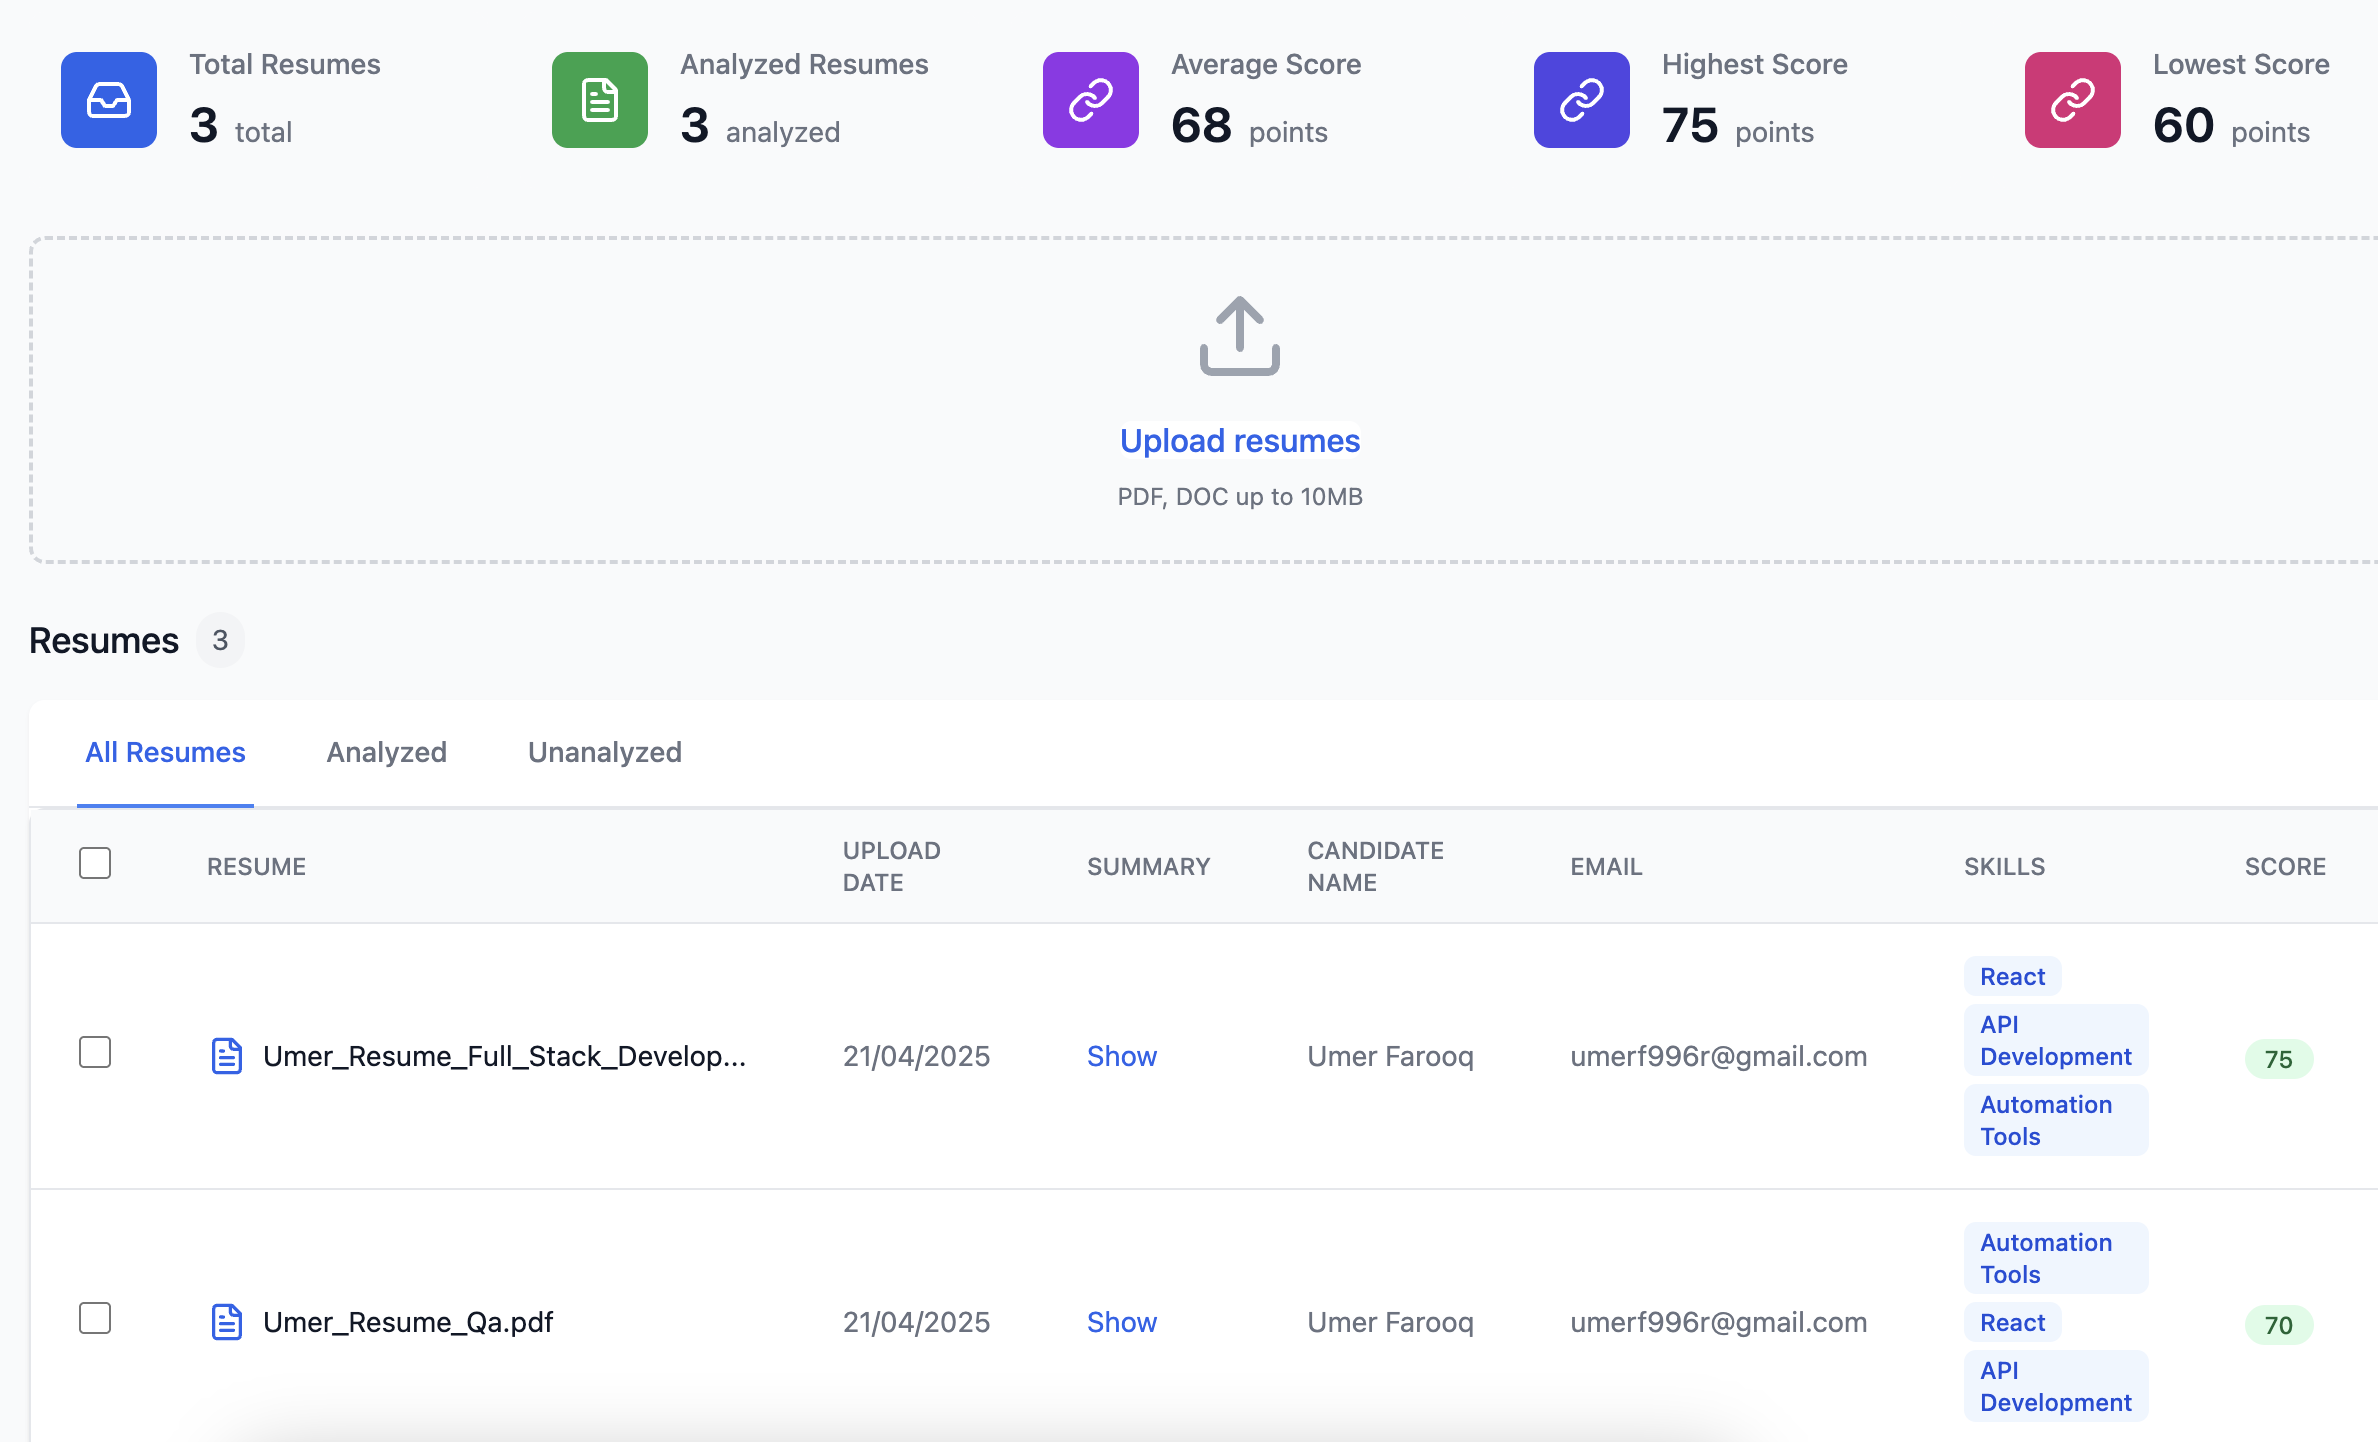
Task: Click file icon beside Umer_Resume_Qa.pdf
Action: pyautogui.click(x=227, y=1322)
